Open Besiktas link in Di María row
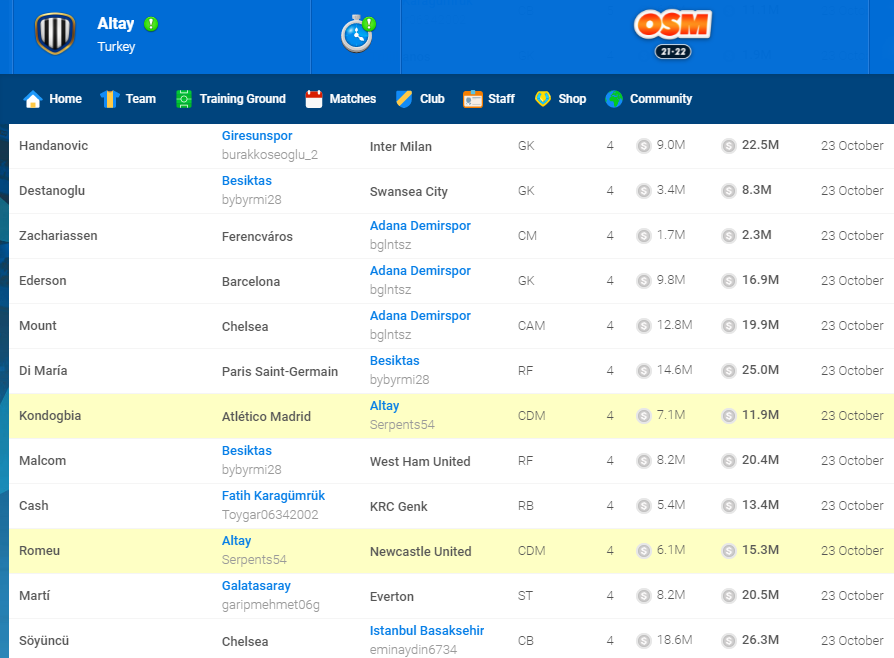Viewport: 894px width, 658px height. [395, 361]
